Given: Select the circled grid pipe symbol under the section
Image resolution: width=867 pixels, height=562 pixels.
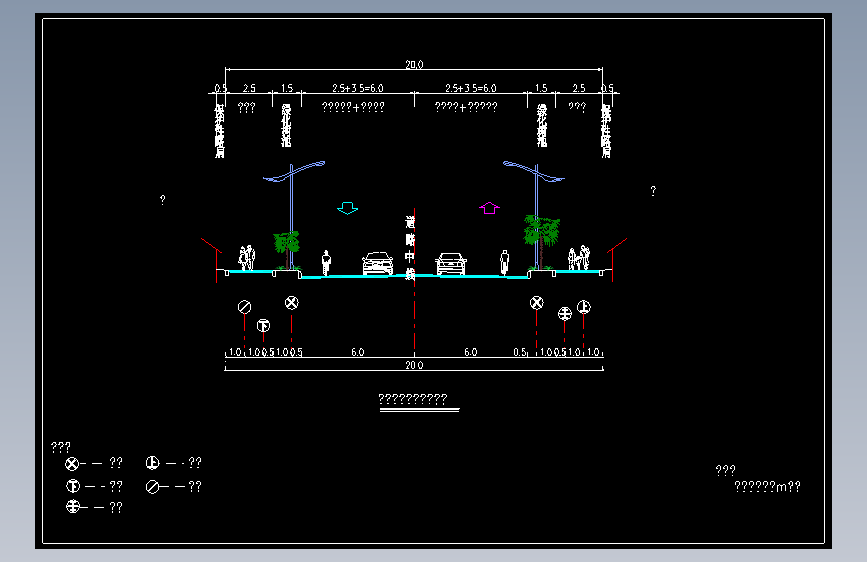Looking at the screenshot, I should click(565, 314).
